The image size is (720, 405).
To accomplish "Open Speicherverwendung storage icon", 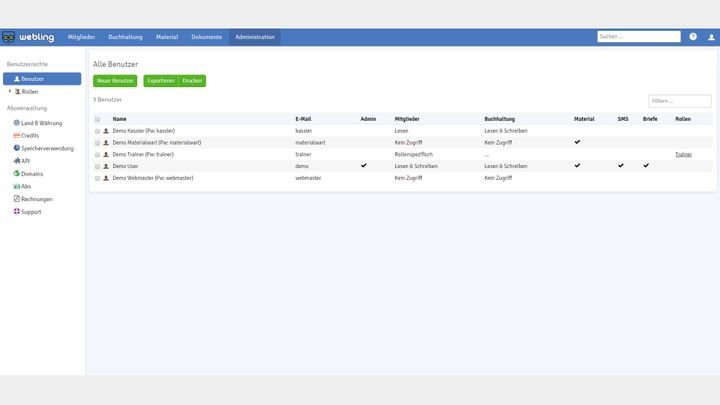I will pos(17,148).
